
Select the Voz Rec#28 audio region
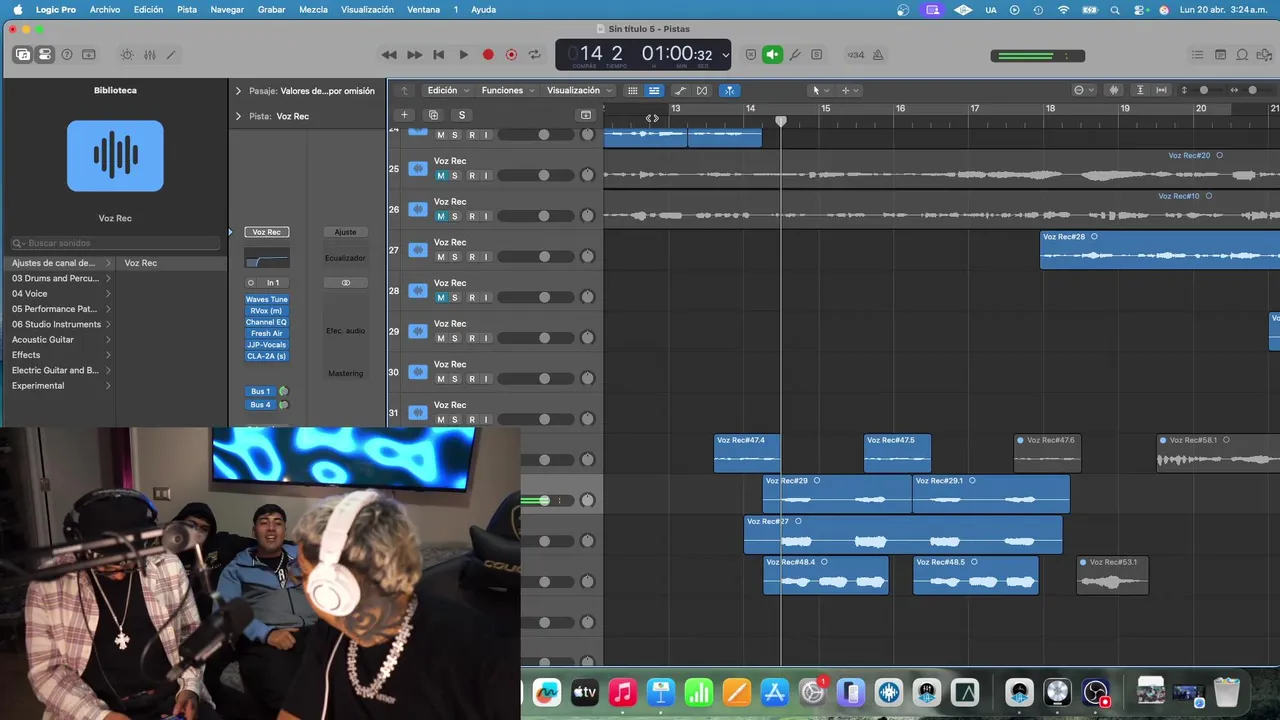pos(1160,249)
